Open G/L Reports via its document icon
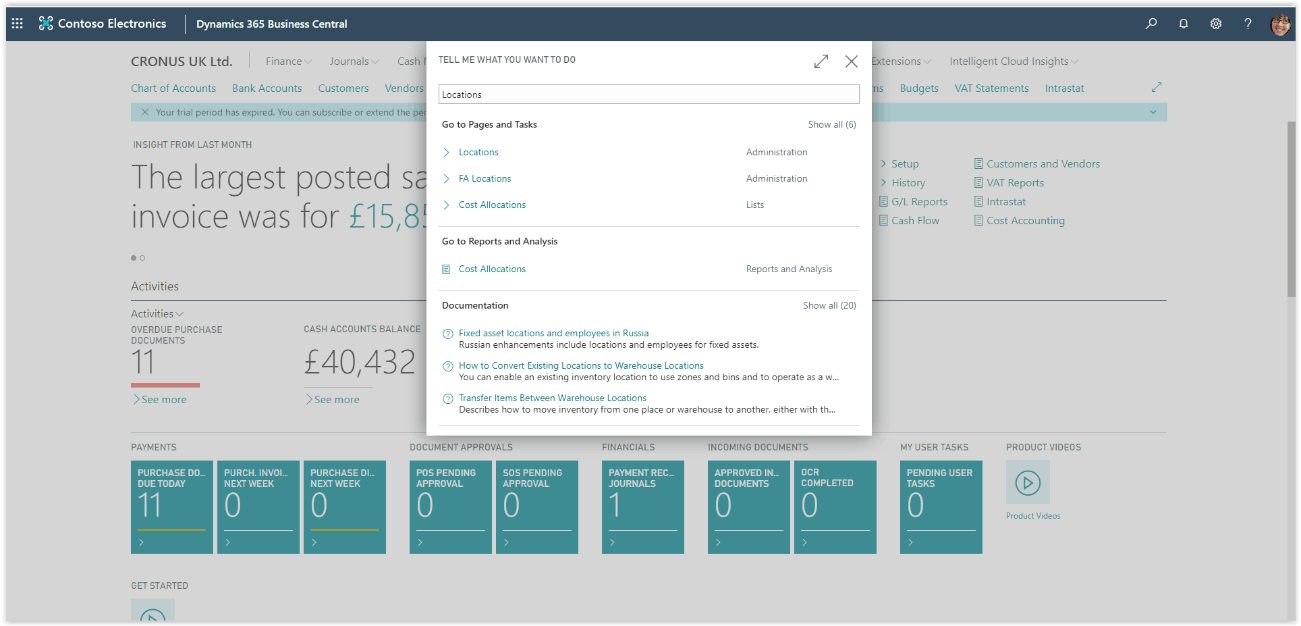This screenshot has width=1301, height=626. [x=883, y=202]
